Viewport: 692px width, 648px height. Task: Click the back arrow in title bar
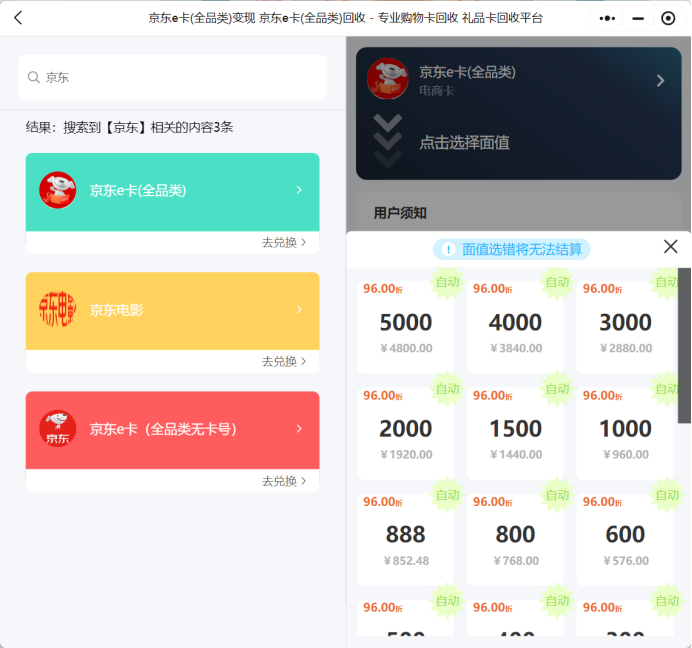click(18, 18)
